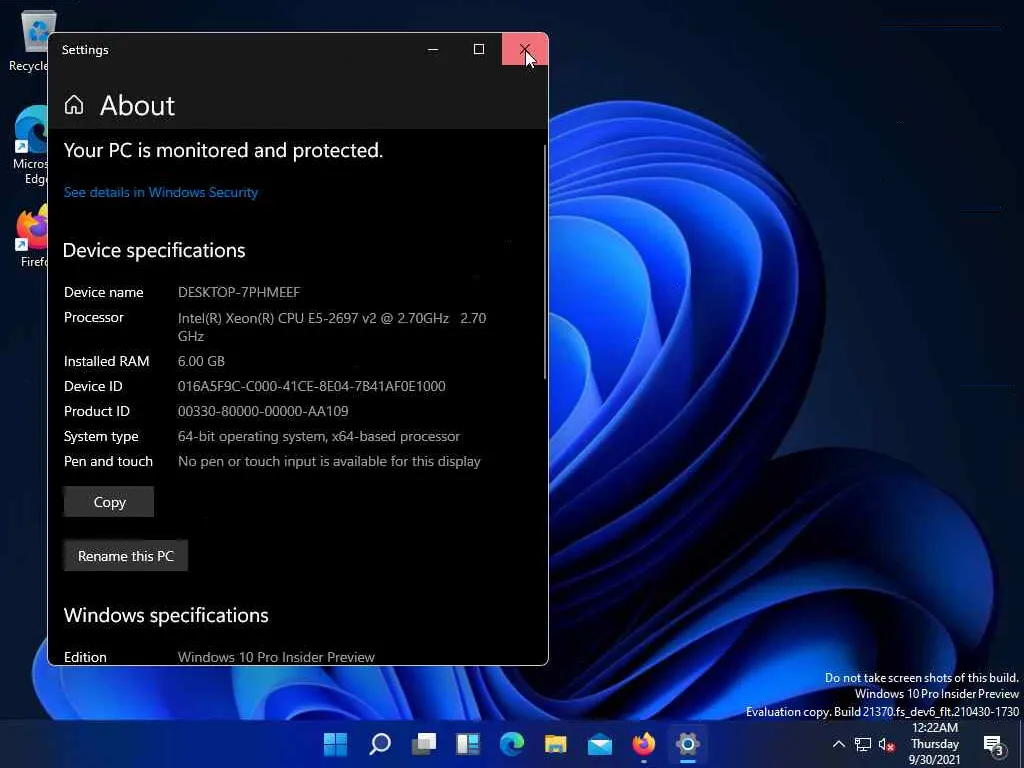Click the 64-bit operating system text
1024x768 pixels.
[x=319, y=436]
